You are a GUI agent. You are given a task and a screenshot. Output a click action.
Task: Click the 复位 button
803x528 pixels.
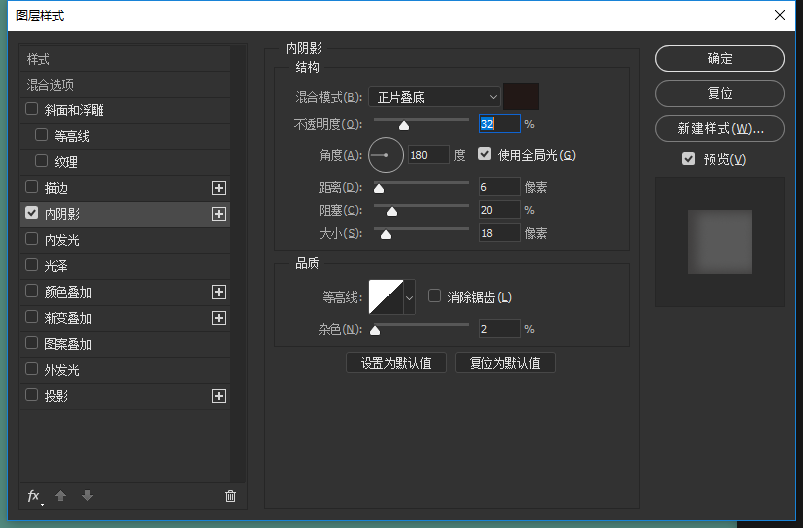[720, 93]
